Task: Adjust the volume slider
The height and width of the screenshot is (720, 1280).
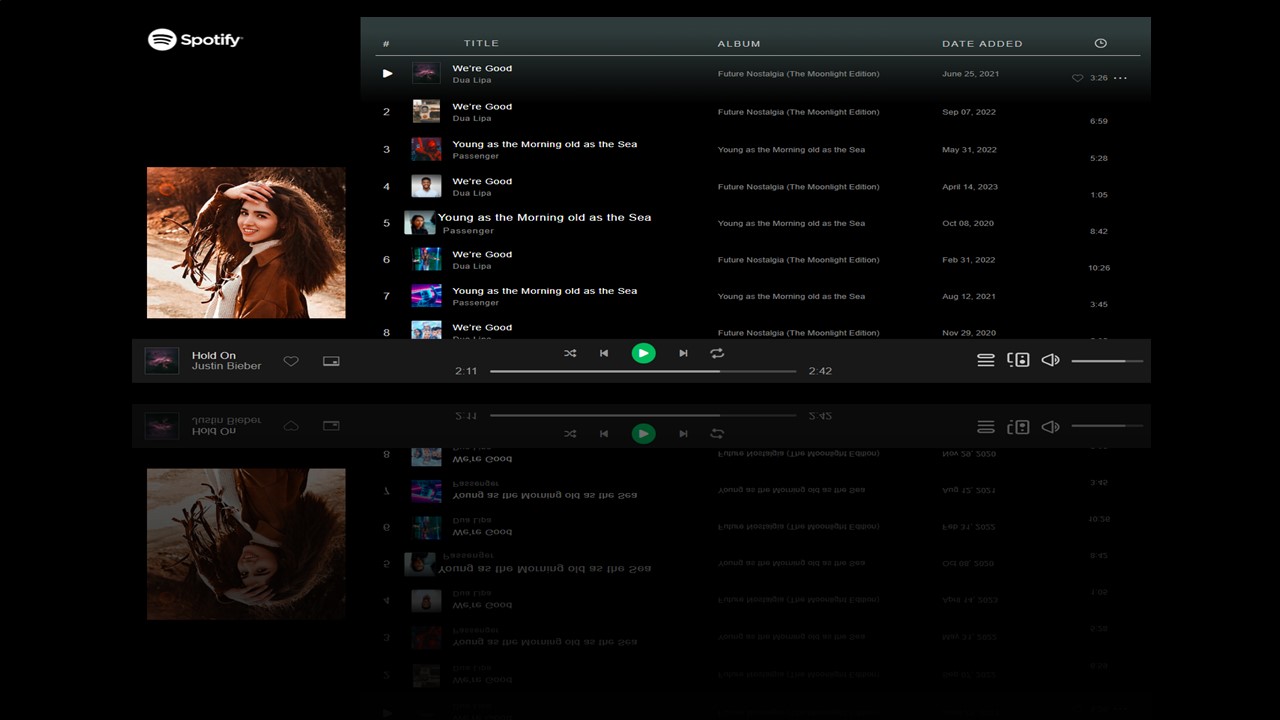Action: click(1106, 360)
